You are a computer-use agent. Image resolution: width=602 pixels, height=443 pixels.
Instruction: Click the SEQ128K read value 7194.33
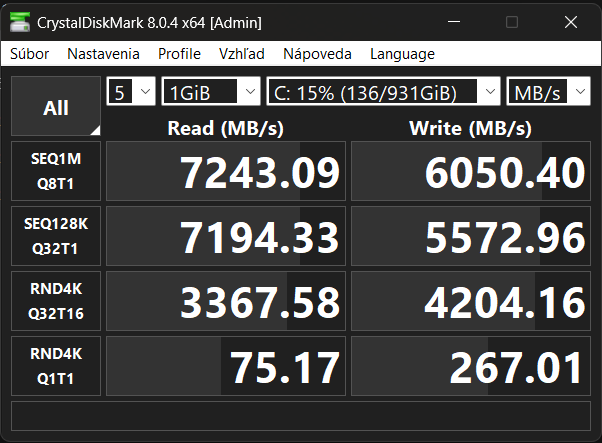(226, 236)
